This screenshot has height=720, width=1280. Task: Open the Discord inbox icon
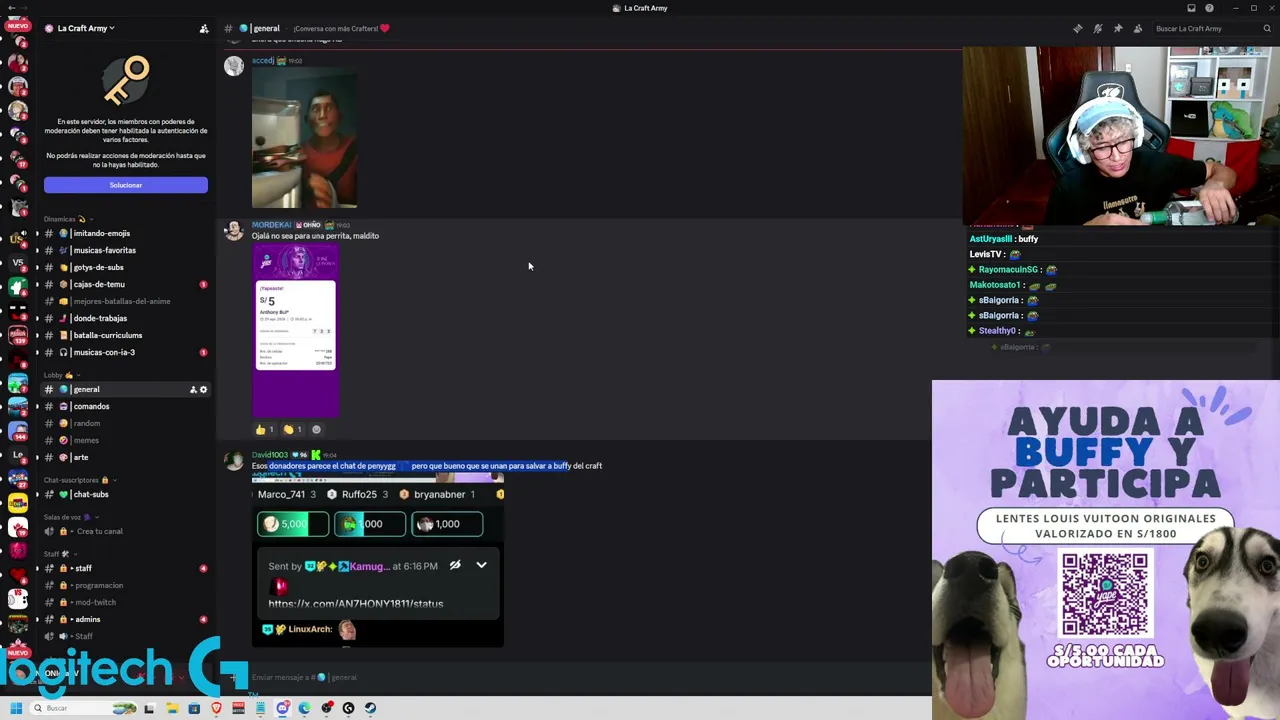tap(1191, 8)
